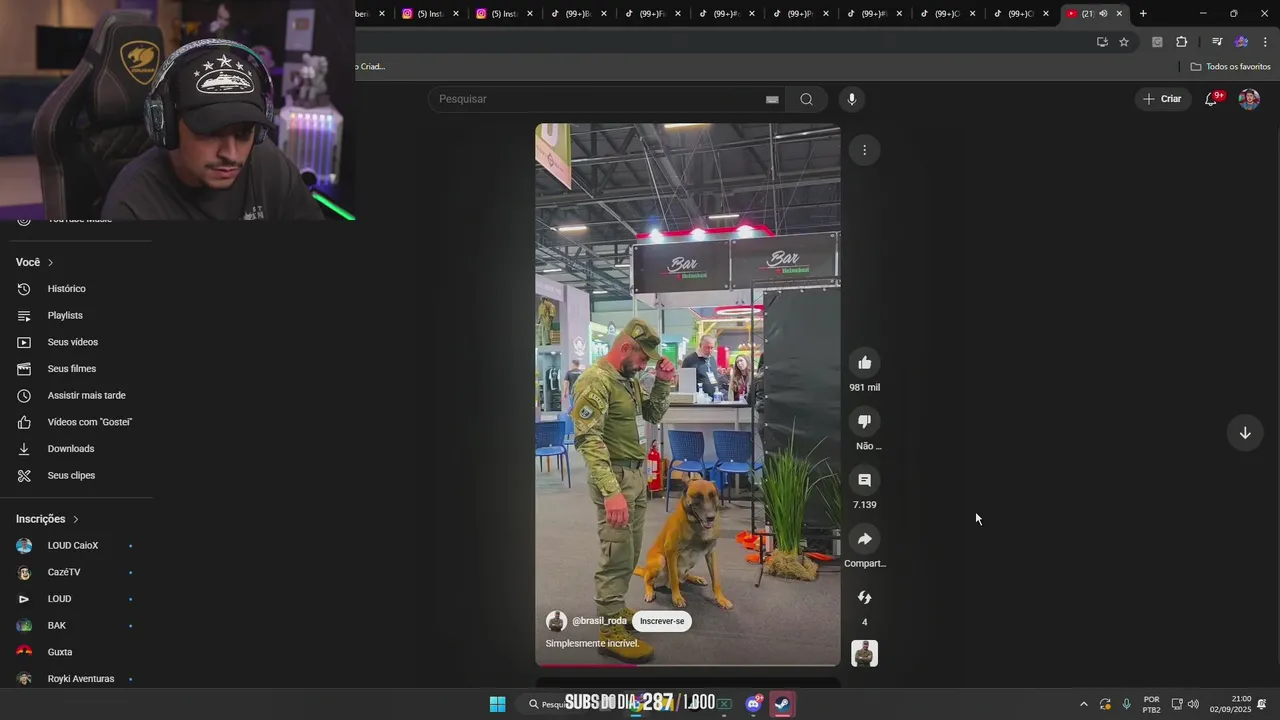
Task: Open Chrome media controls icon
Action: coord(1217,42)
